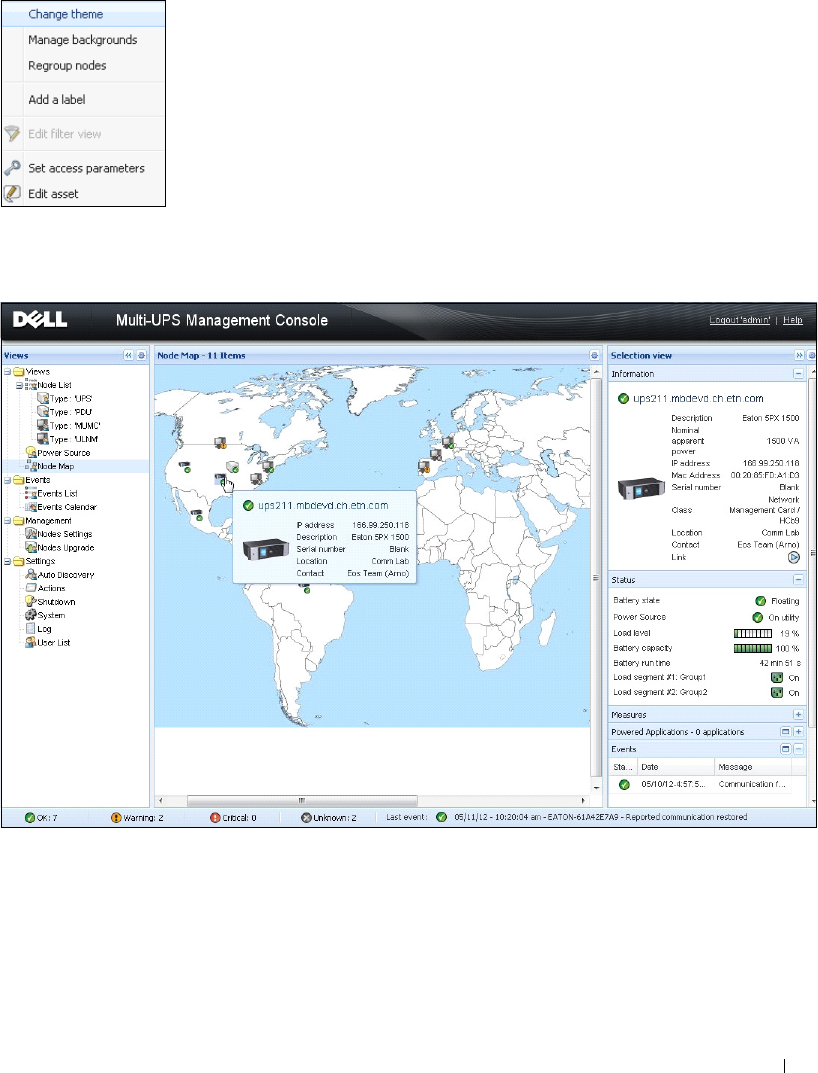The image size is (818, 1073).
Task: Toggle Load segment #1 Group1 outlet
Action: click(x=775, y=677)
